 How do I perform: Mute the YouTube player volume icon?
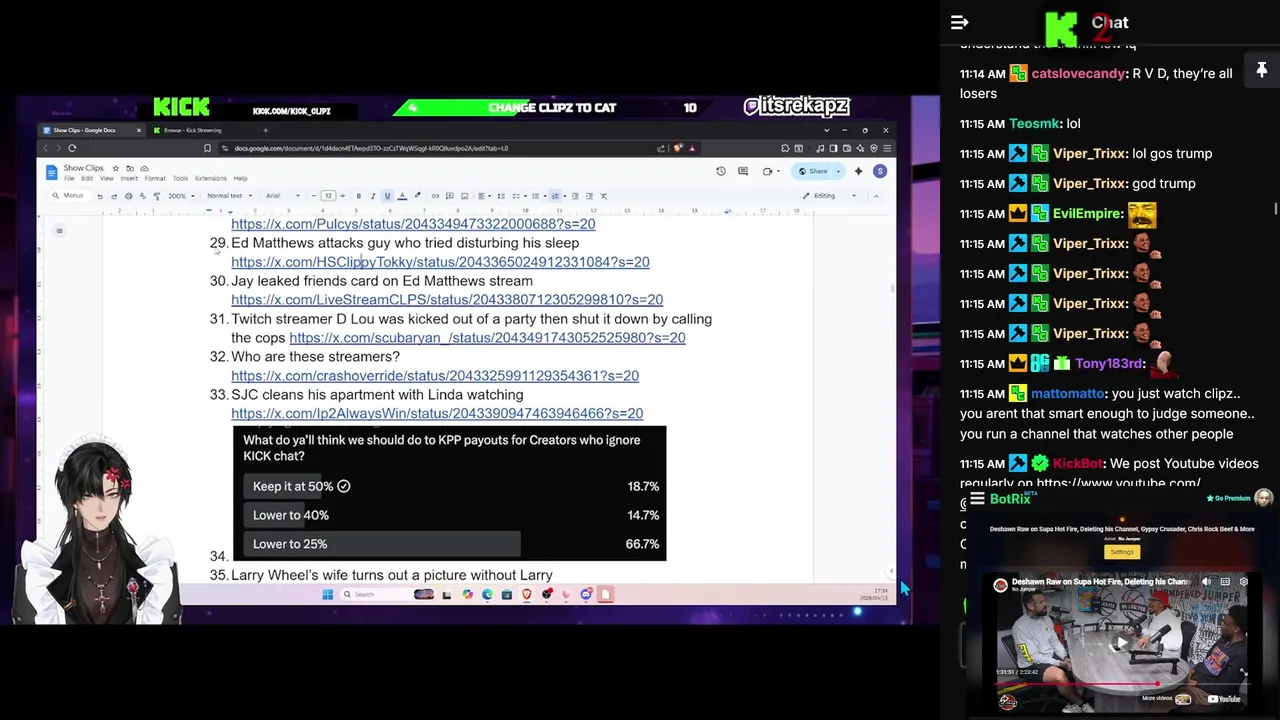coord(1206,581)
